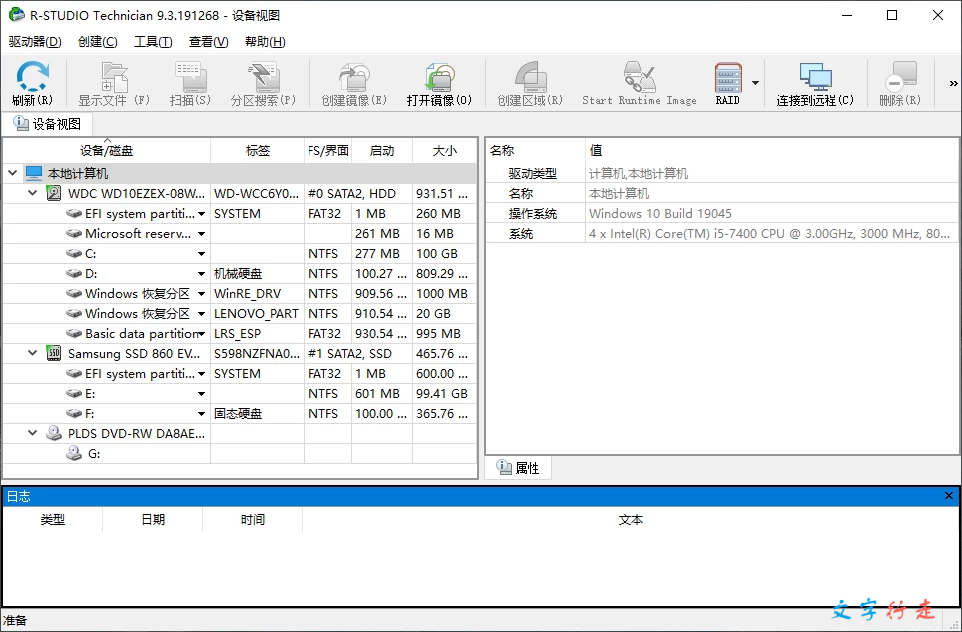Click the Microsoft reserved partition icon
The height and width of the screenshot is (632, 962).
74,234
